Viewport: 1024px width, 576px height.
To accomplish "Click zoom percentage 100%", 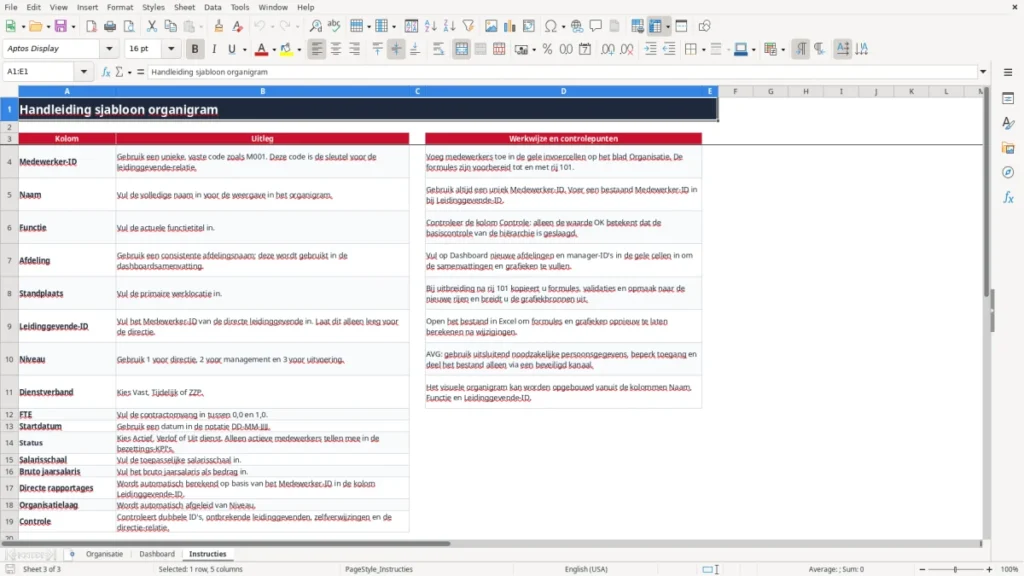I will coord(1010,569).
